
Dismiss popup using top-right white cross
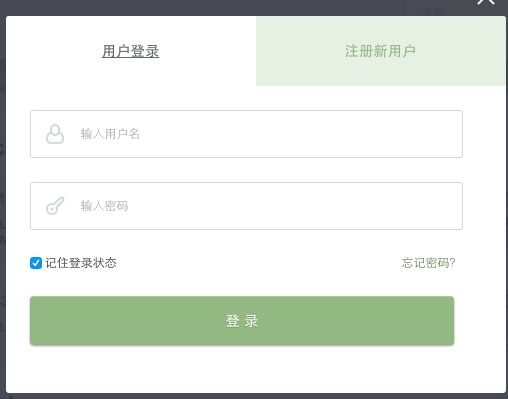(x=486, y=2)
